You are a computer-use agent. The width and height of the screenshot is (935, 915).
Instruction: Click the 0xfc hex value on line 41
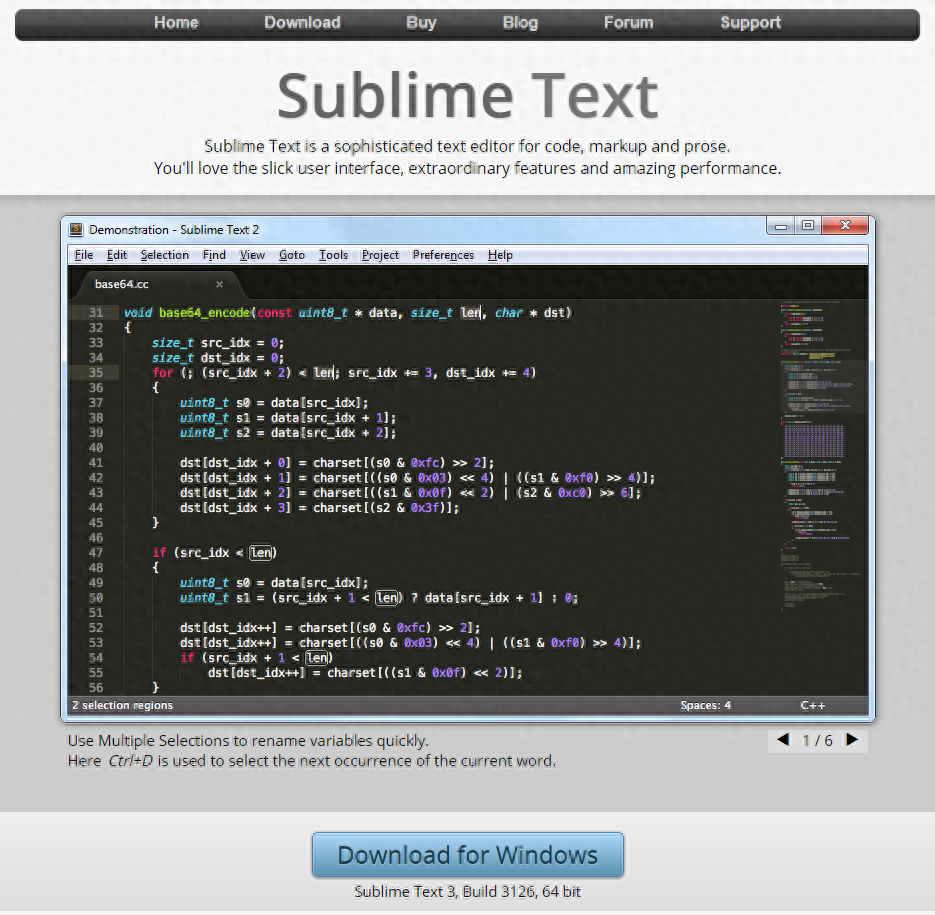(x=425, y=463)
